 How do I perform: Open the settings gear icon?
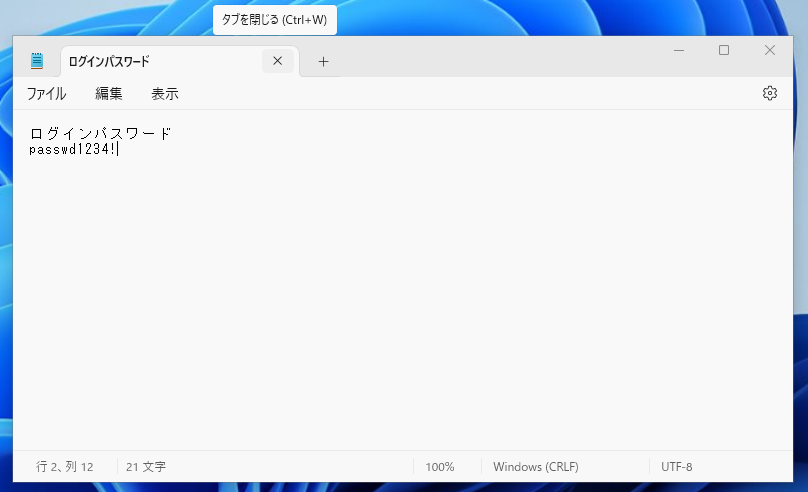point(769,93)
